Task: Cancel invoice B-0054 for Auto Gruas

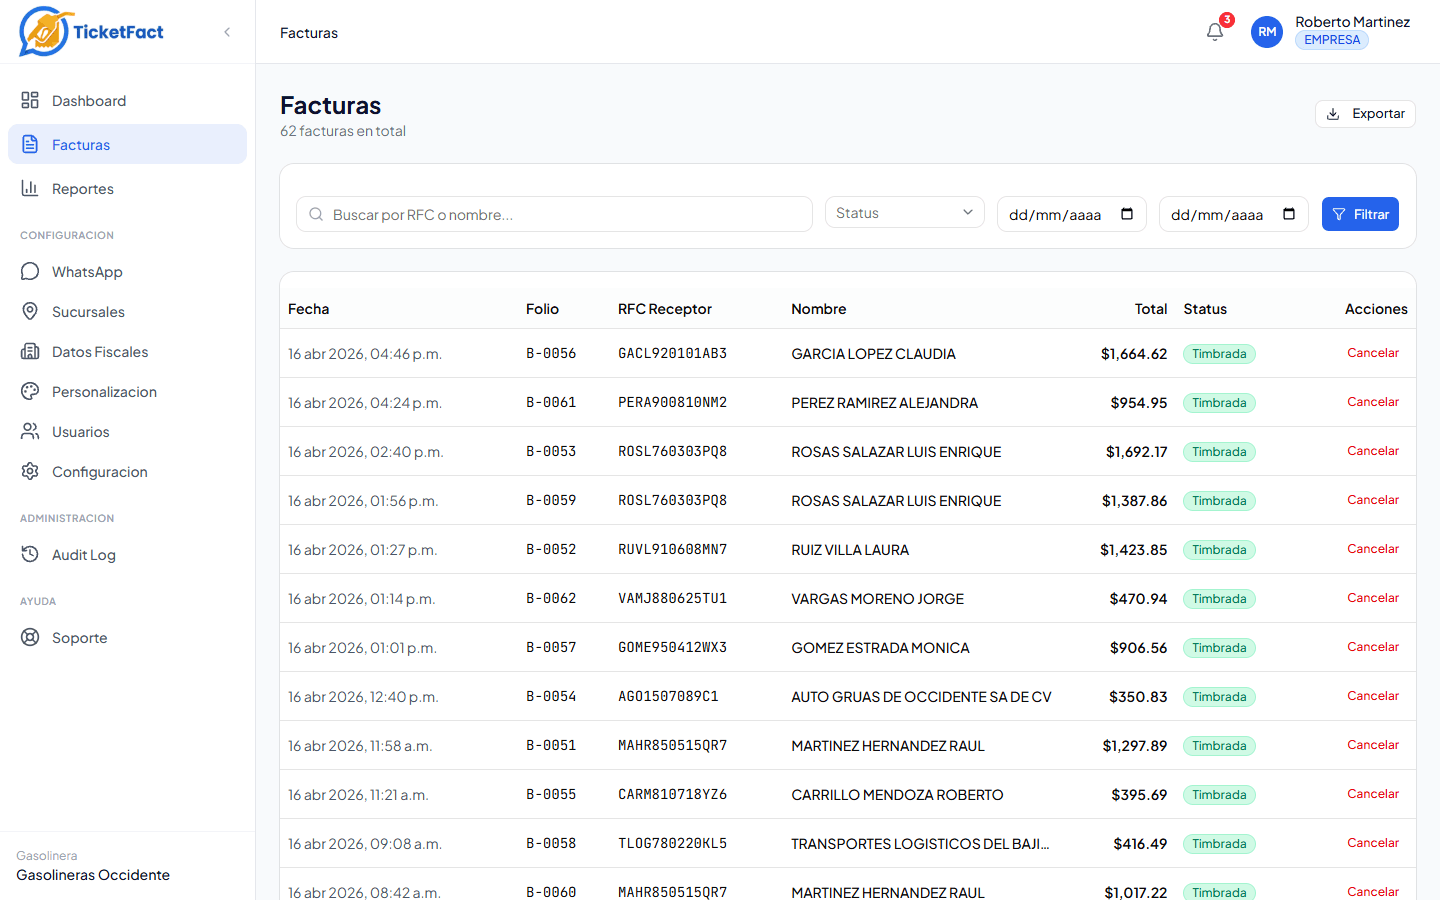Action: [x=1372, y=696]
